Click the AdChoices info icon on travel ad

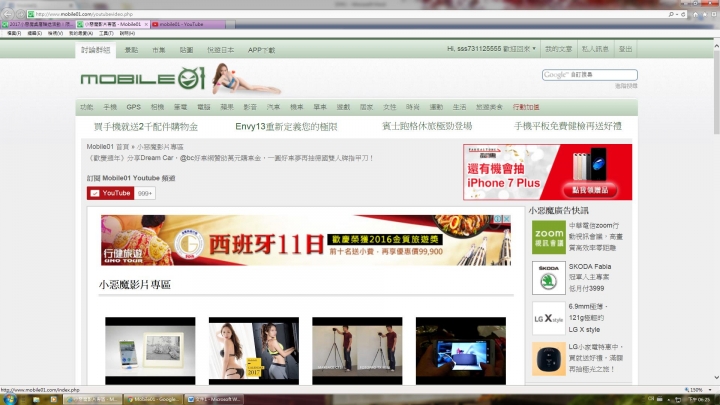(x=498, y=219)
